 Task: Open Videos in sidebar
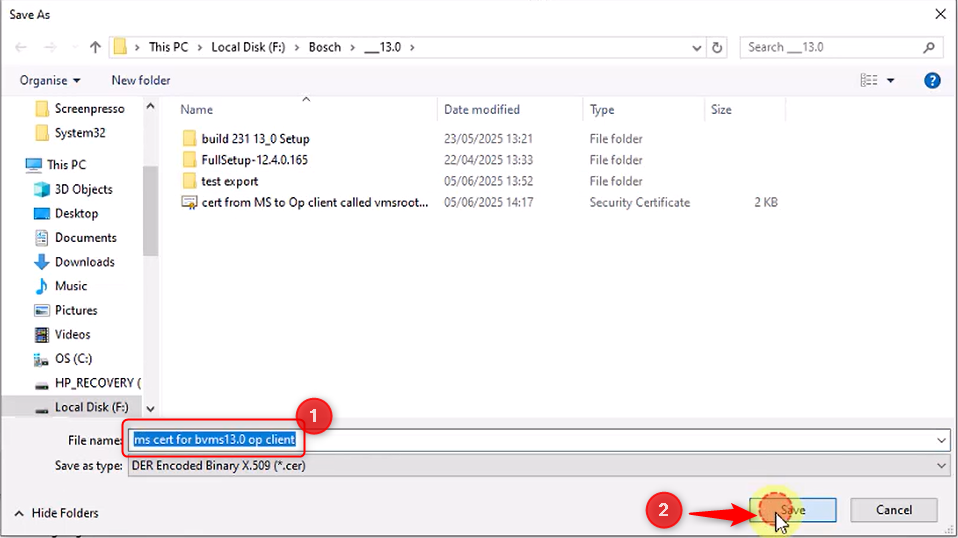pyautogui.click(x=72, y=335)
